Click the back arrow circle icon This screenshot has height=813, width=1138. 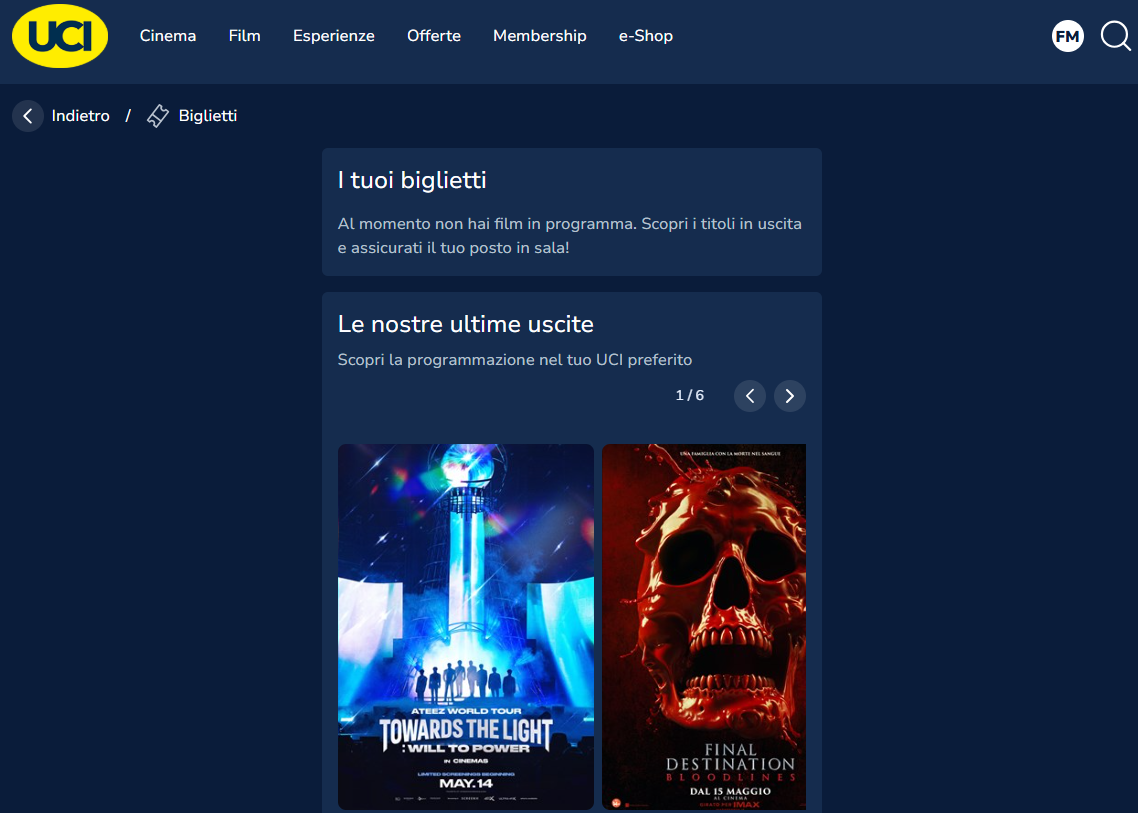click(x=28, y=116)
